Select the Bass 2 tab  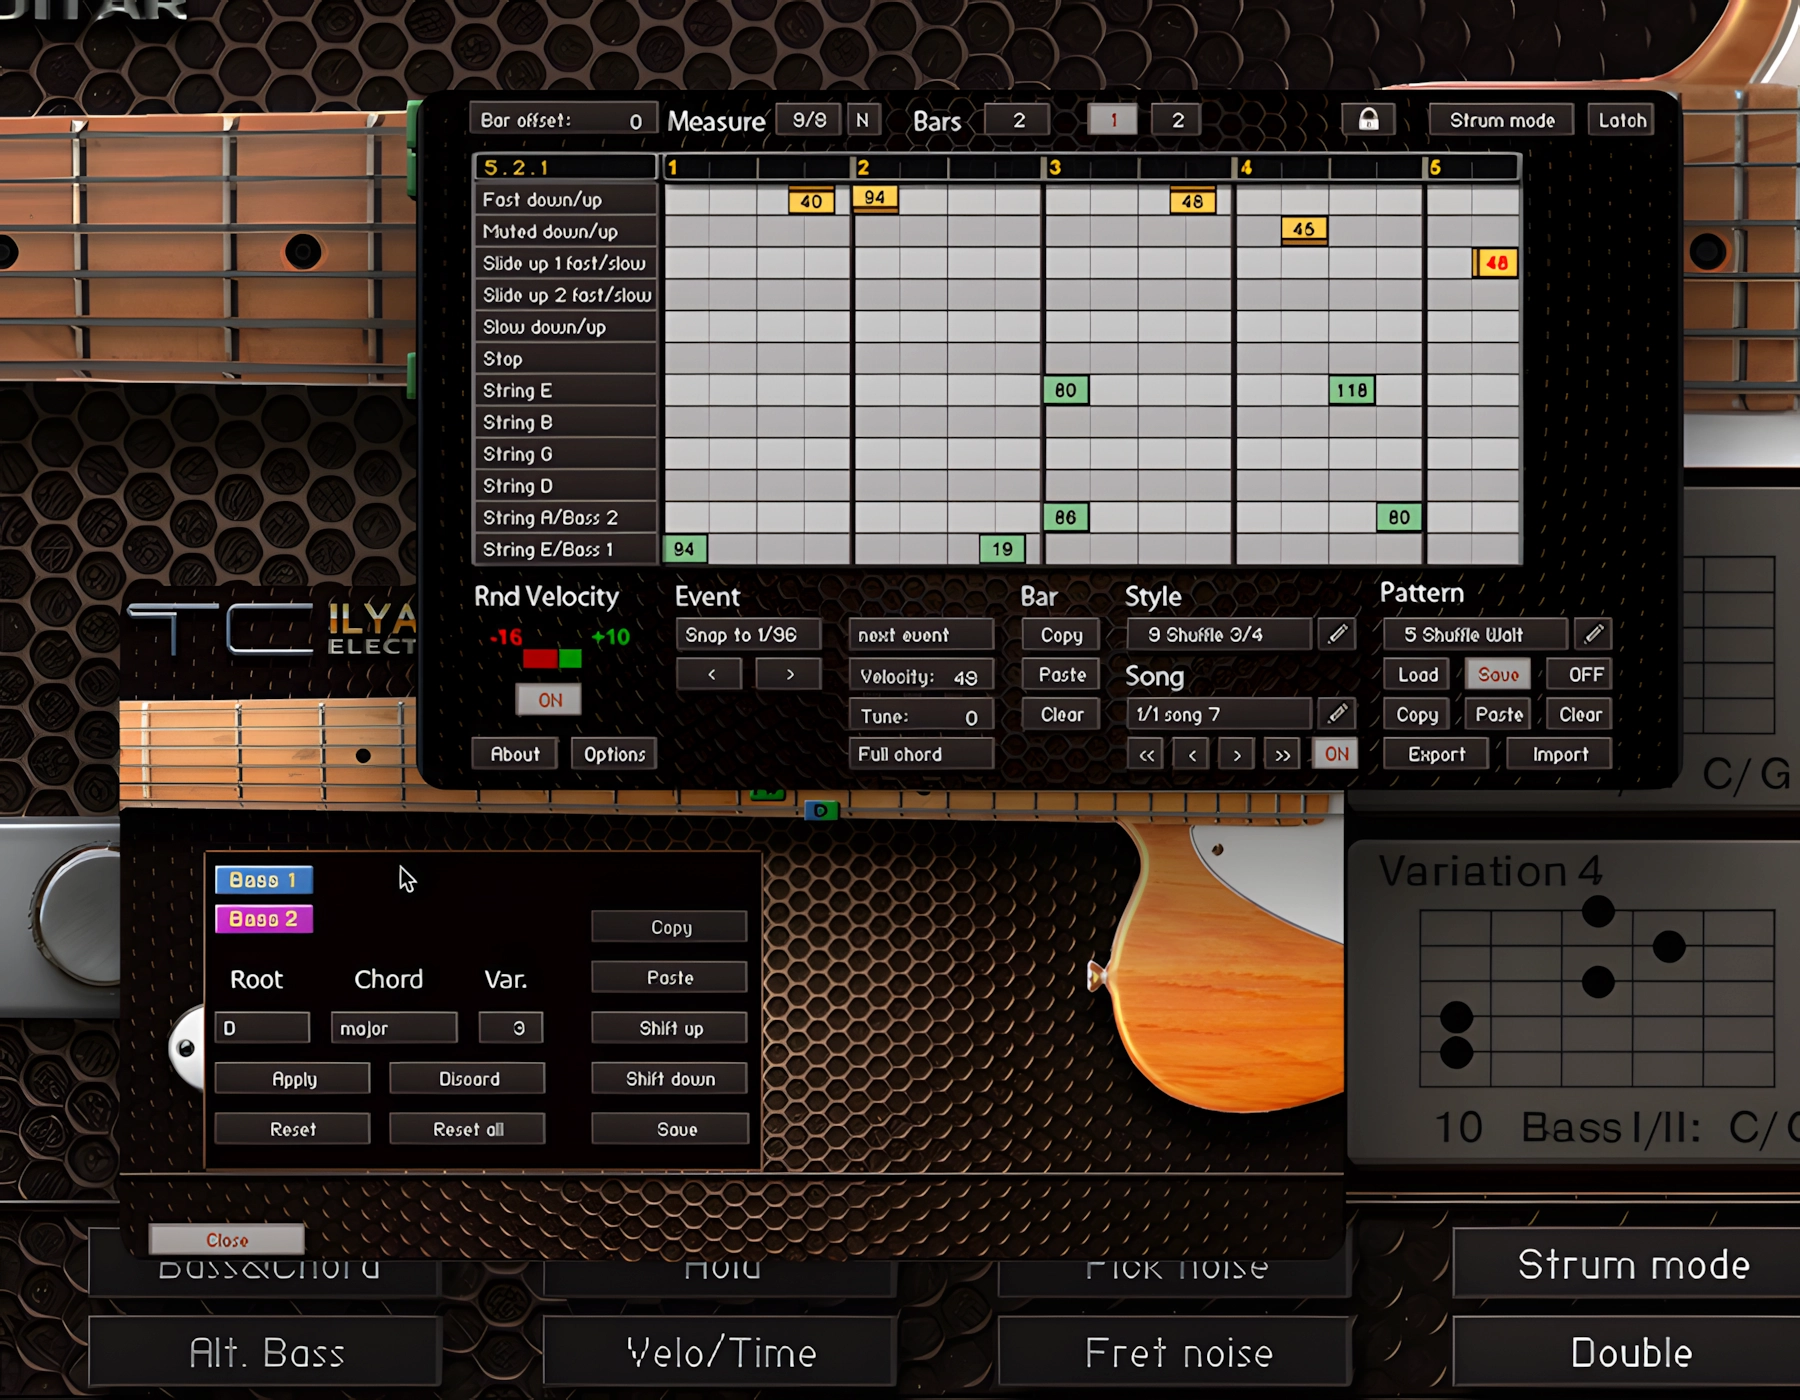[264, 919]
